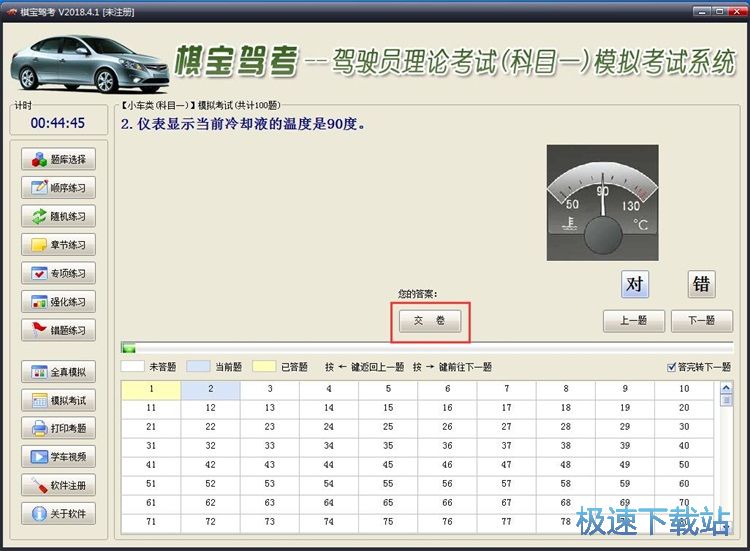Screen dimensions: 750x551
Task: Select question number 25 in grid
Action: [x=388, y=426]
